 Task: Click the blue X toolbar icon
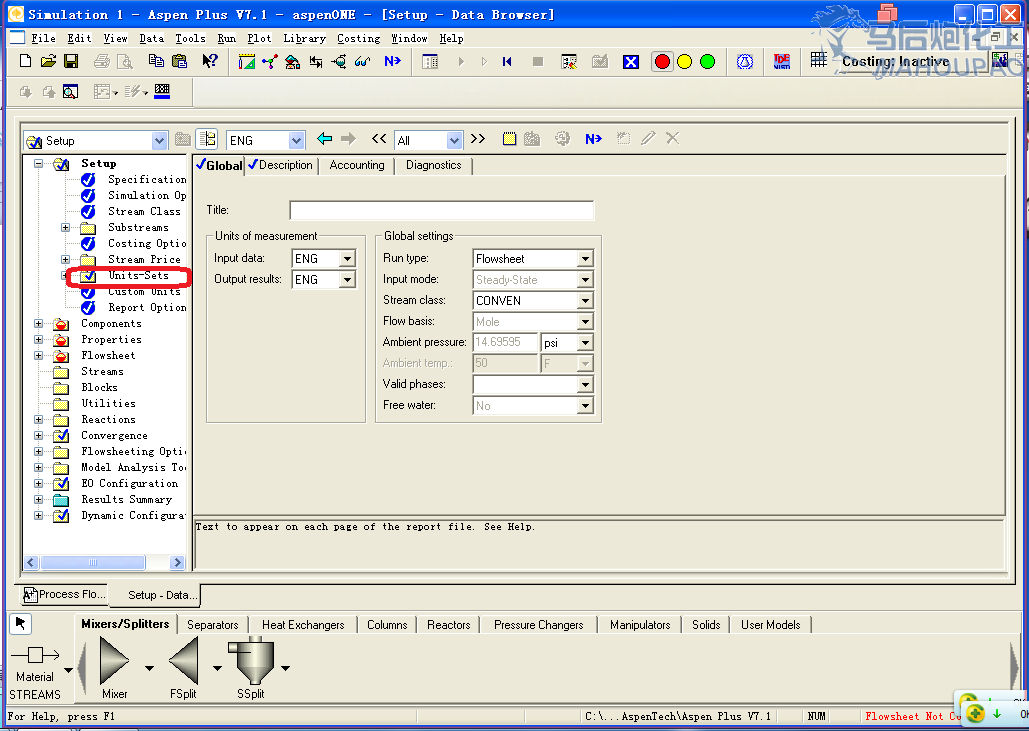point(631,62)
